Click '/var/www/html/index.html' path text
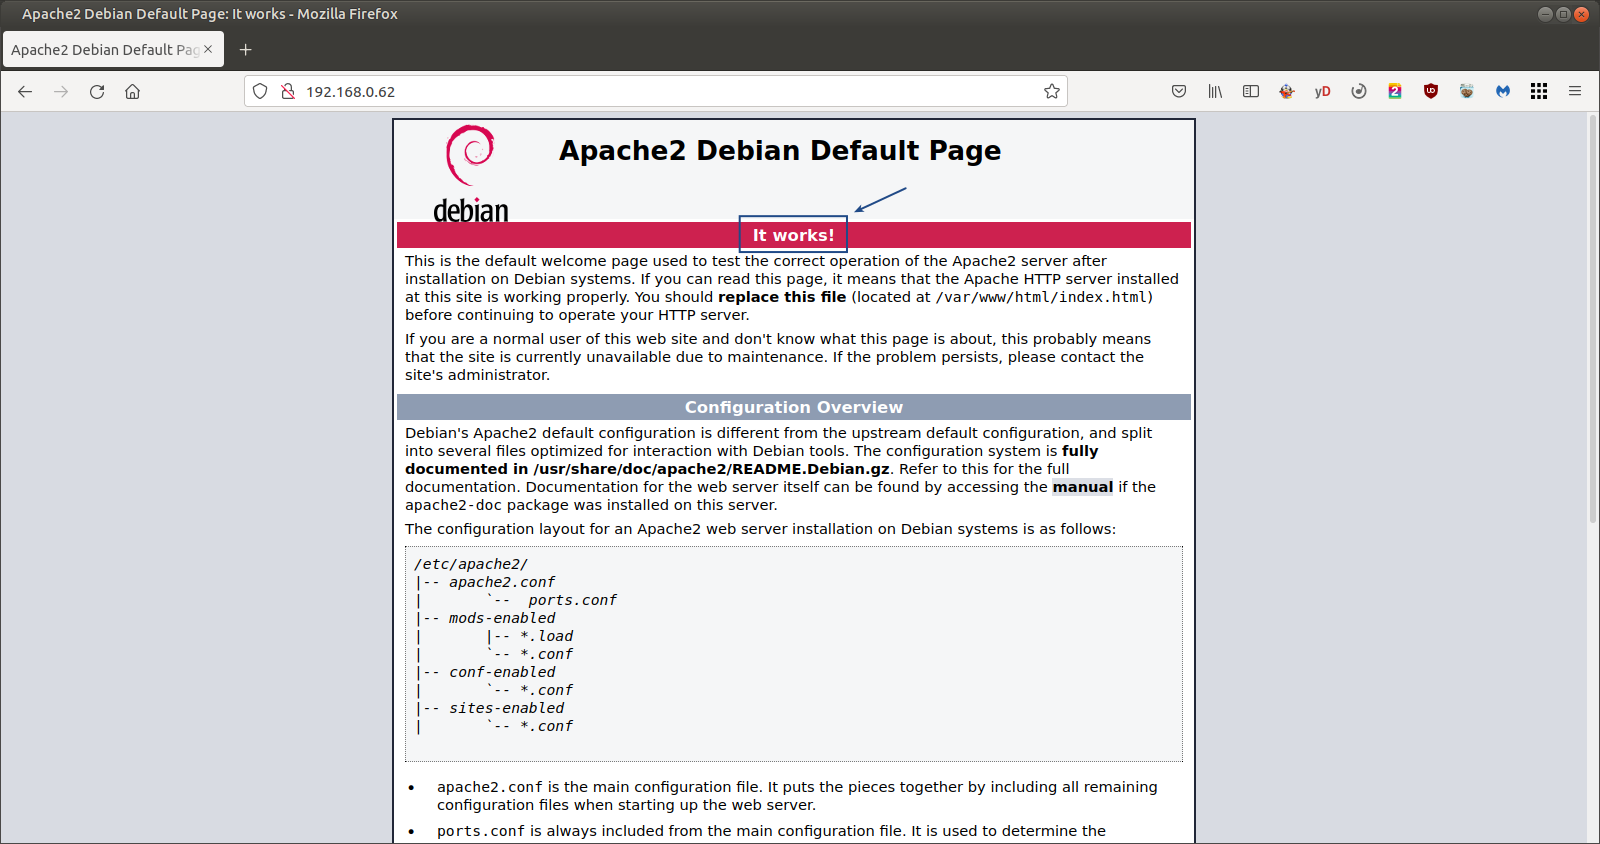 point(1041,297)
